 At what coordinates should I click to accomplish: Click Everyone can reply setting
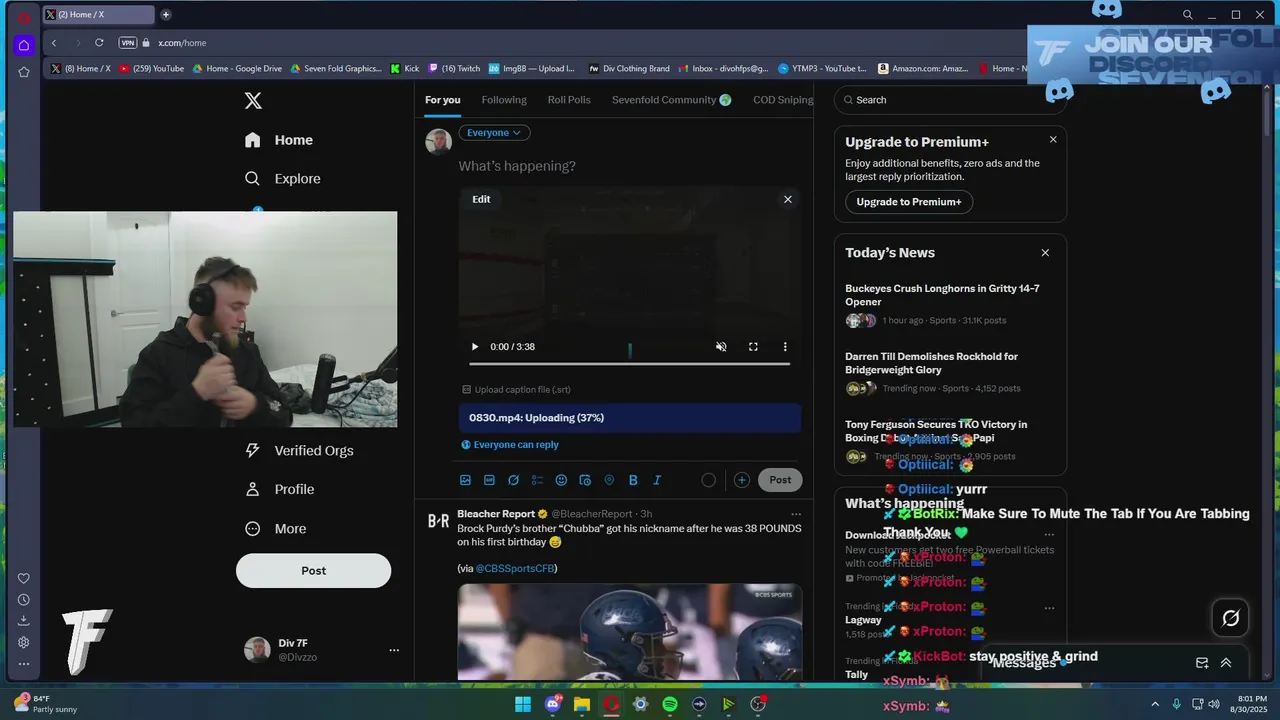(510, 445)
